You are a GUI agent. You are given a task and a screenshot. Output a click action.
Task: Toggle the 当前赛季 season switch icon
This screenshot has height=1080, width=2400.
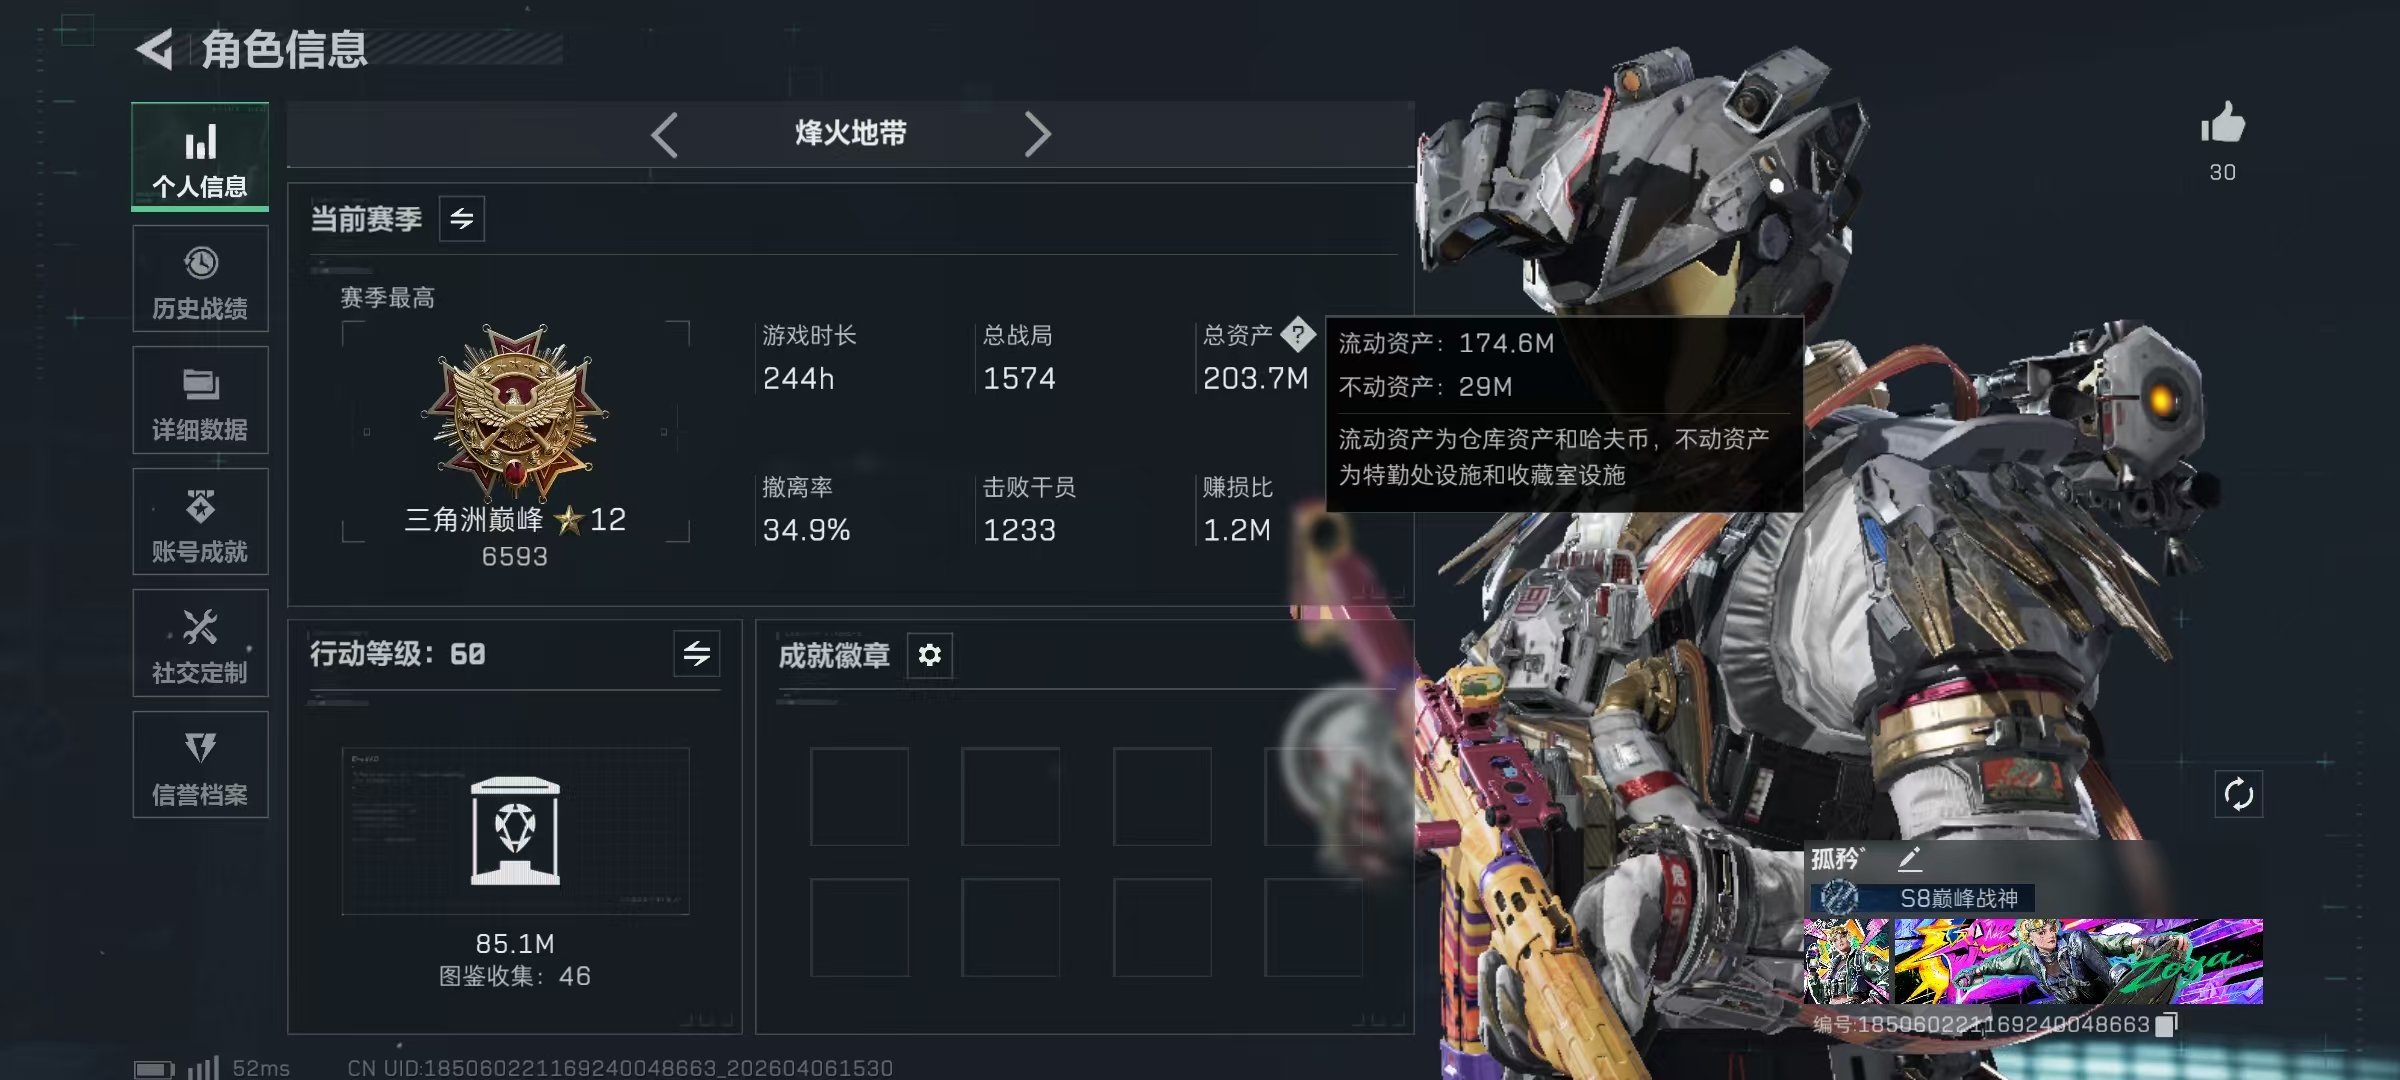[x=462, y=219]
